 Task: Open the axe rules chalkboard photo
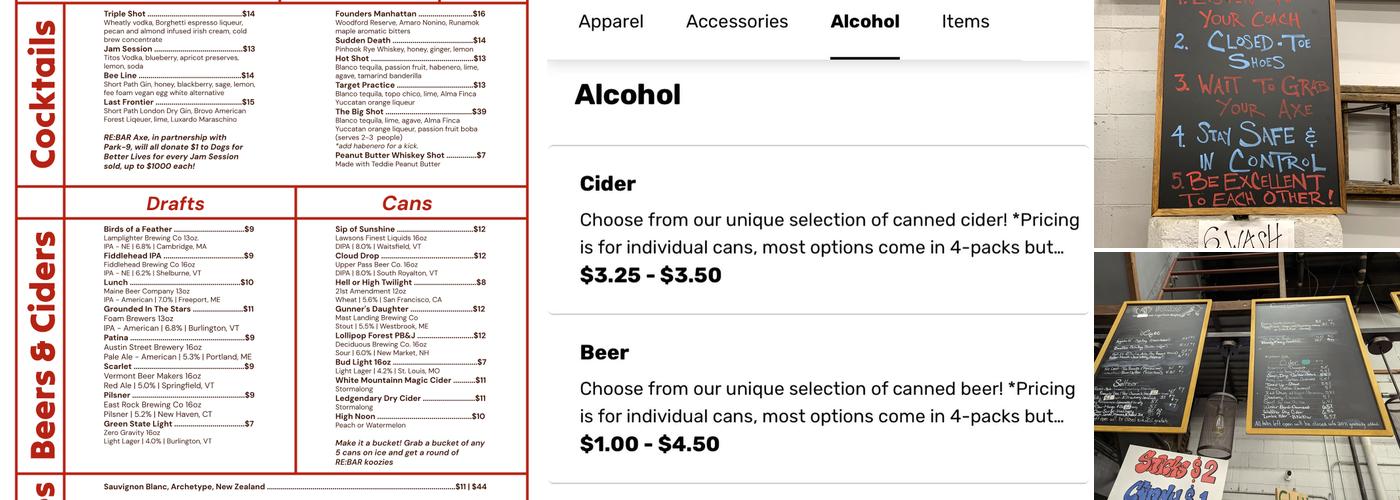(x=1247, y=122)
